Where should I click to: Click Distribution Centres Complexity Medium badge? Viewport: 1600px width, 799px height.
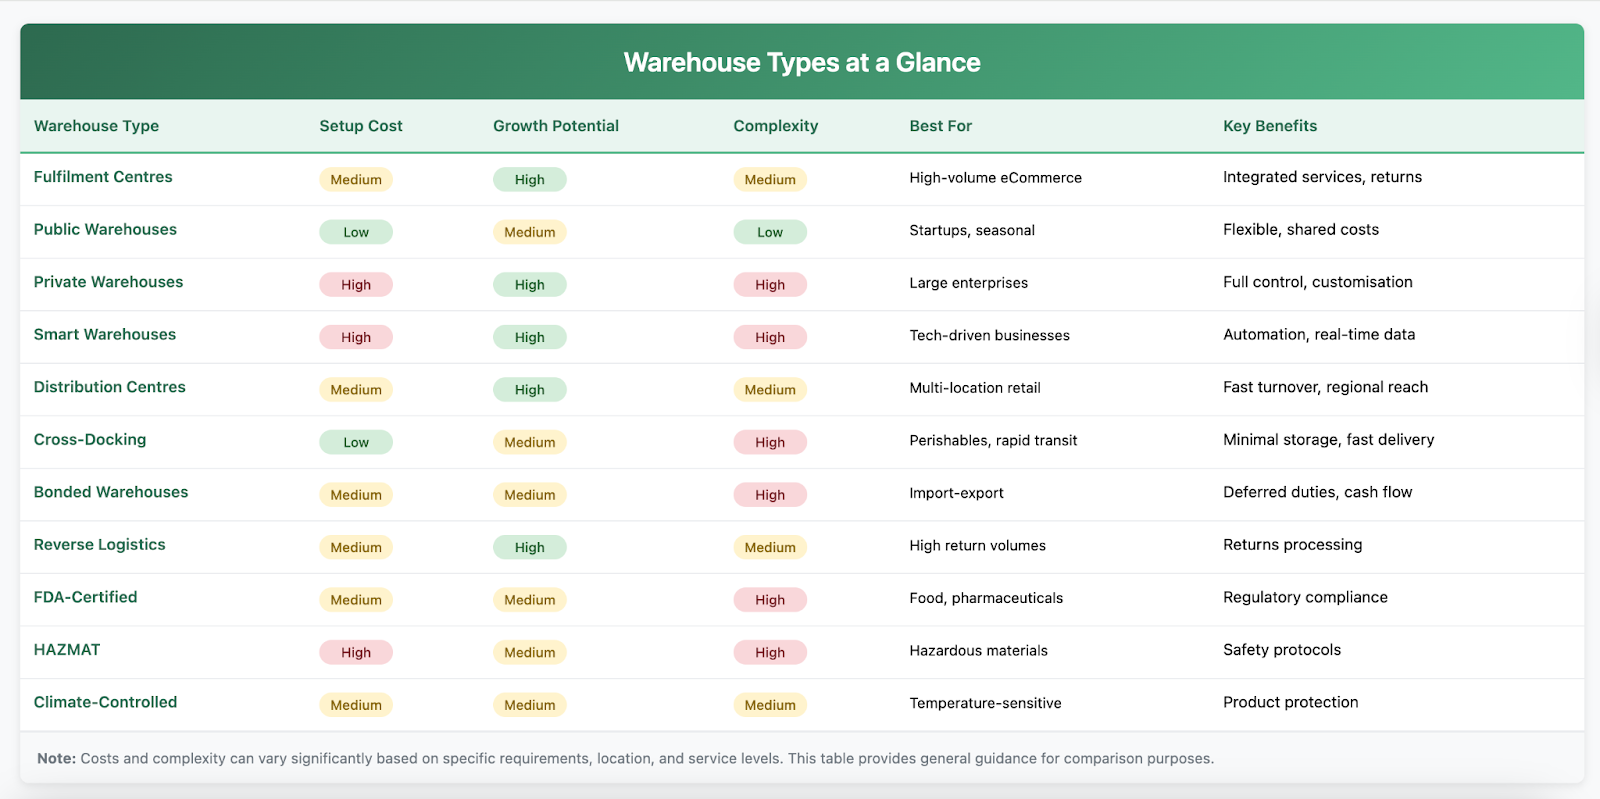click(x=770, y=390)
